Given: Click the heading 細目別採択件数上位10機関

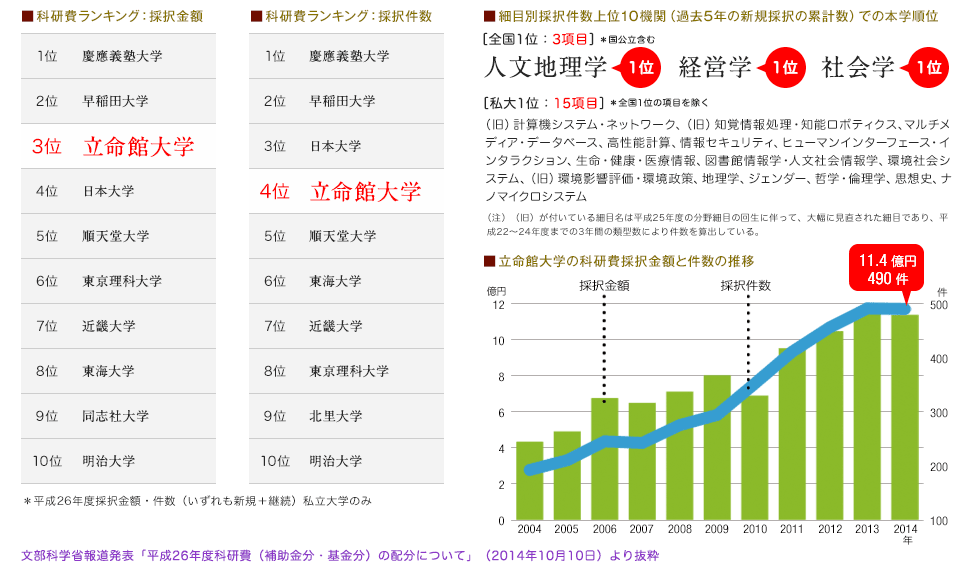Looking at the screenshot, I should pos(711,16).
